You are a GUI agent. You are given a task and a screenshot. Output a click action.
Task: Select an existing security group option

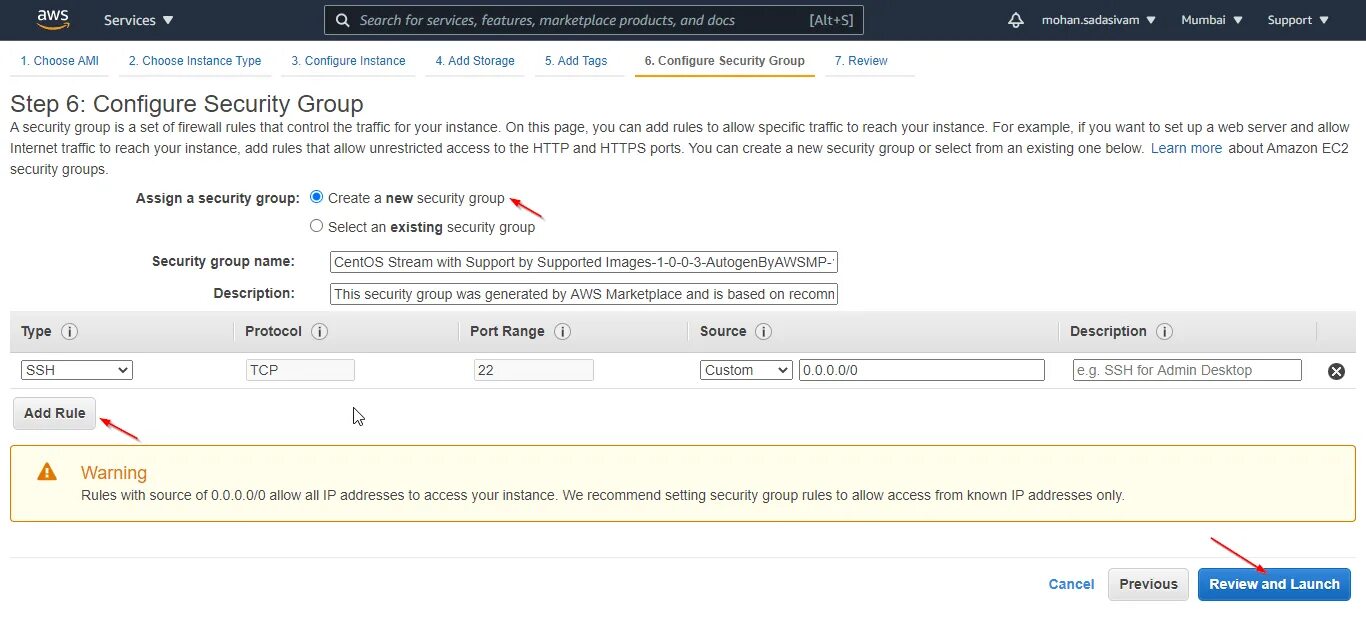[317, 226]
